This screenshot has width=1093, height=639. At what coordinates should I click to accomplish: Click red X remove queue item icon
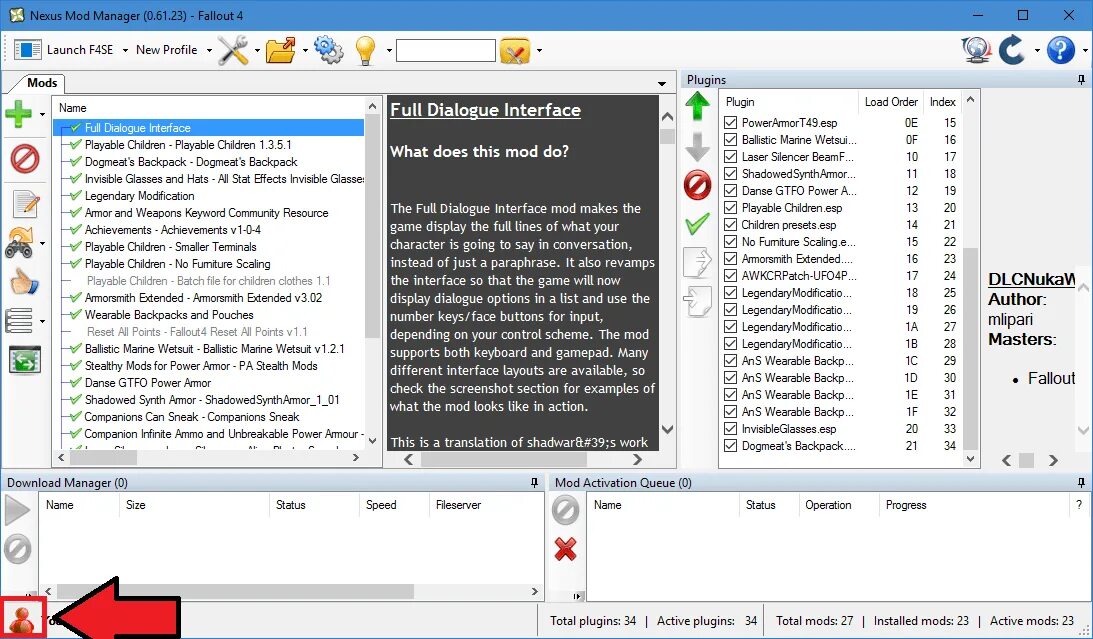[x=565, y=548]
